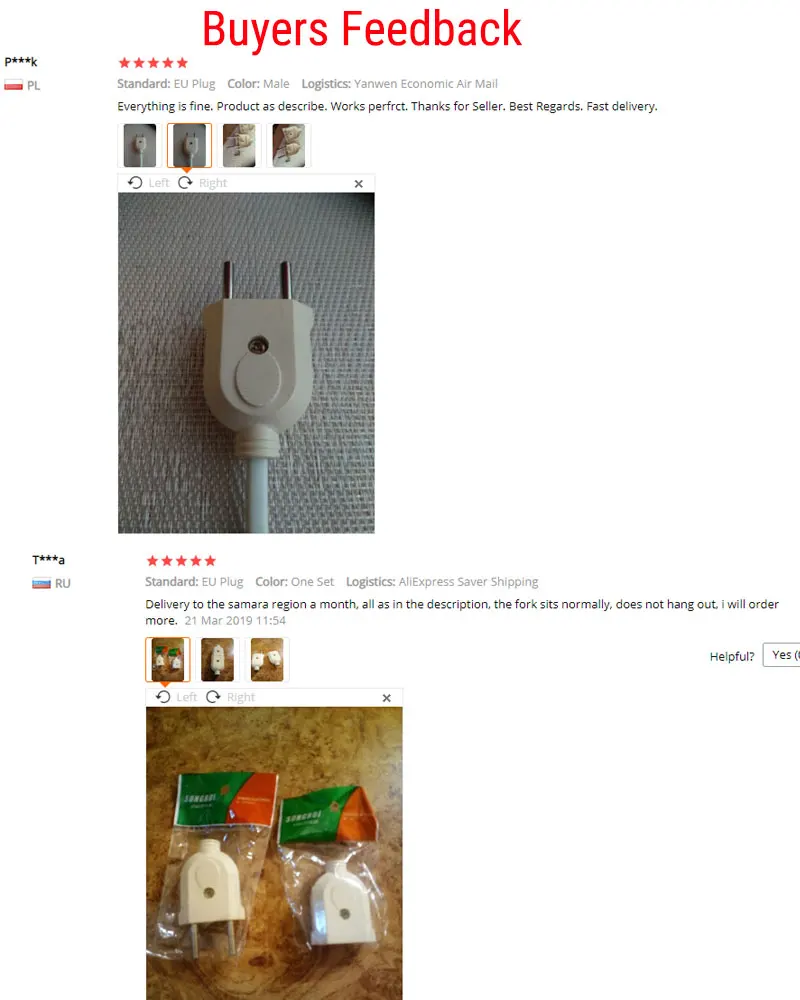Mark T***a's review as helpful Yes
Viewport: 800px width, 1000px height.
(781, 655)
